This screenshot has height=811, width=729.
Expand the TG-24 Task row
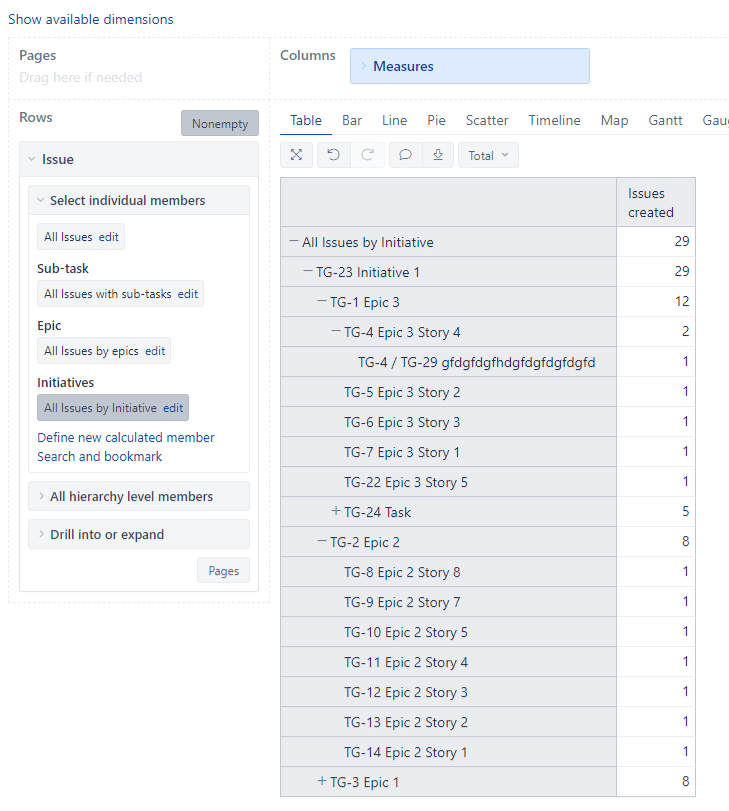click(336, 512)
